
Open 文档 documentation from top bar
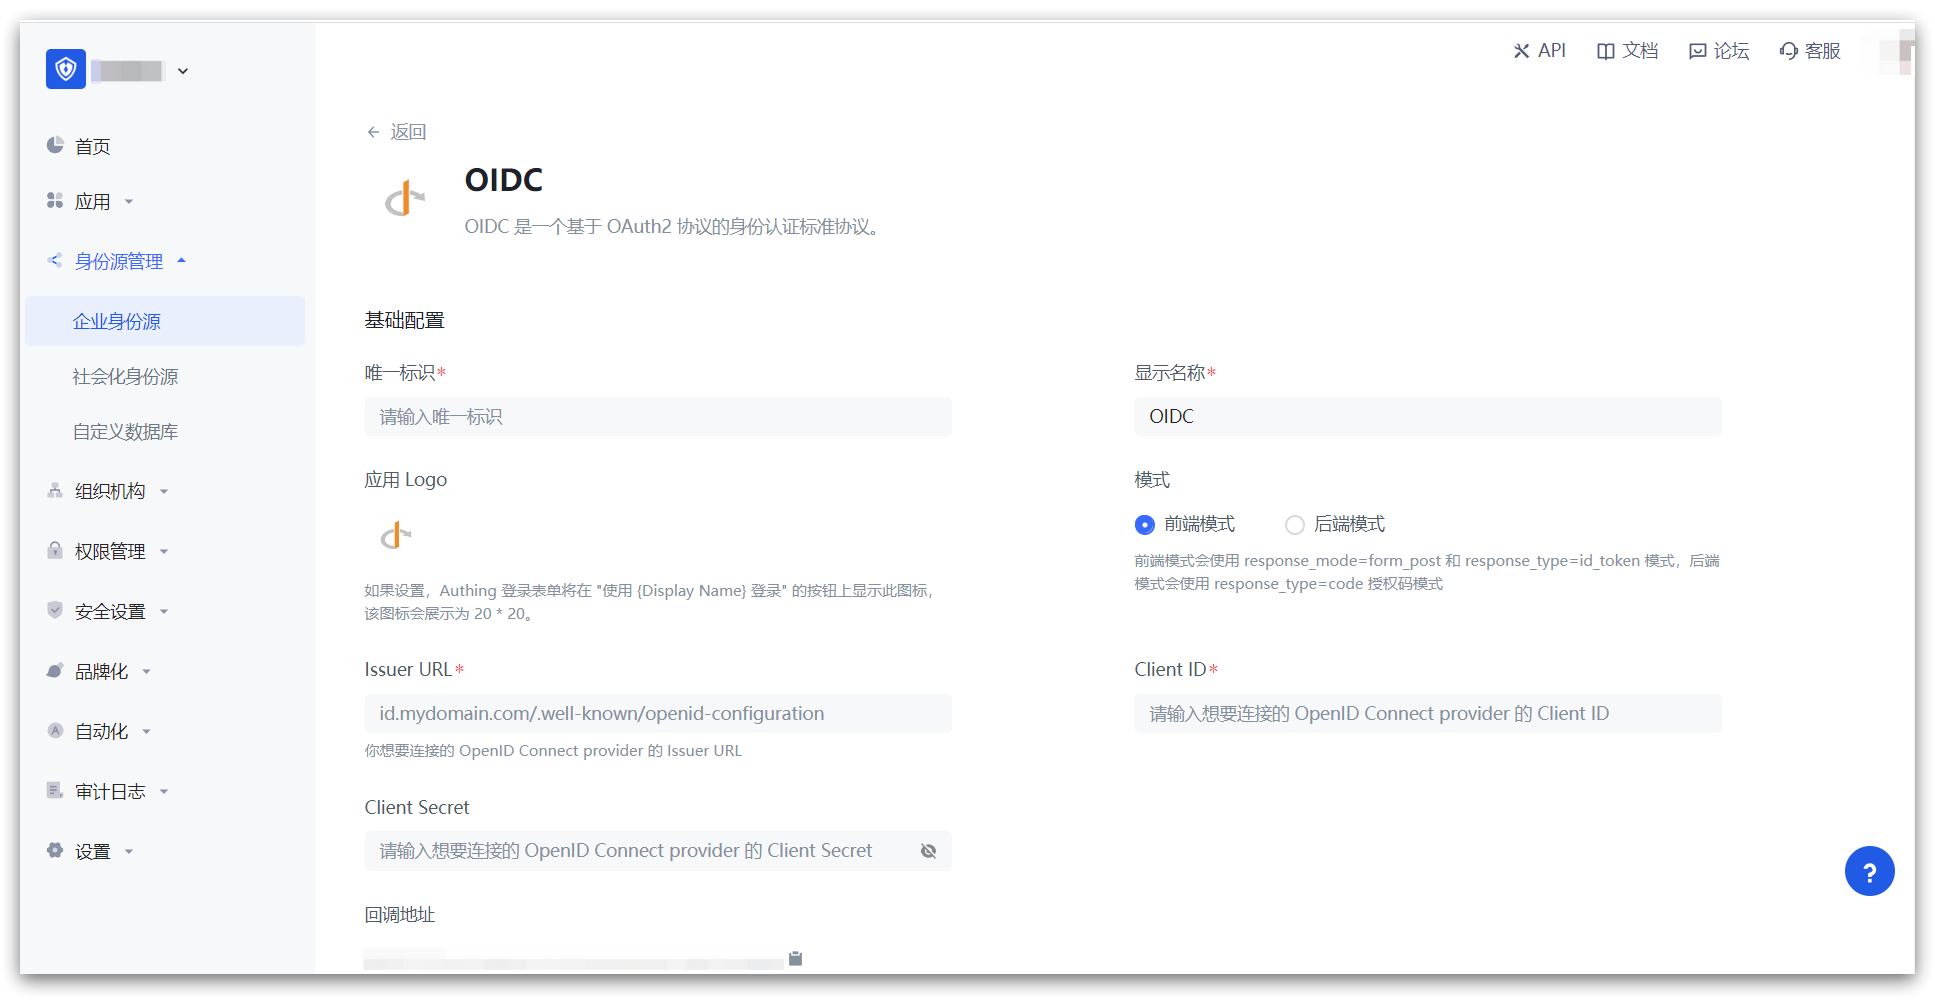1627,51
